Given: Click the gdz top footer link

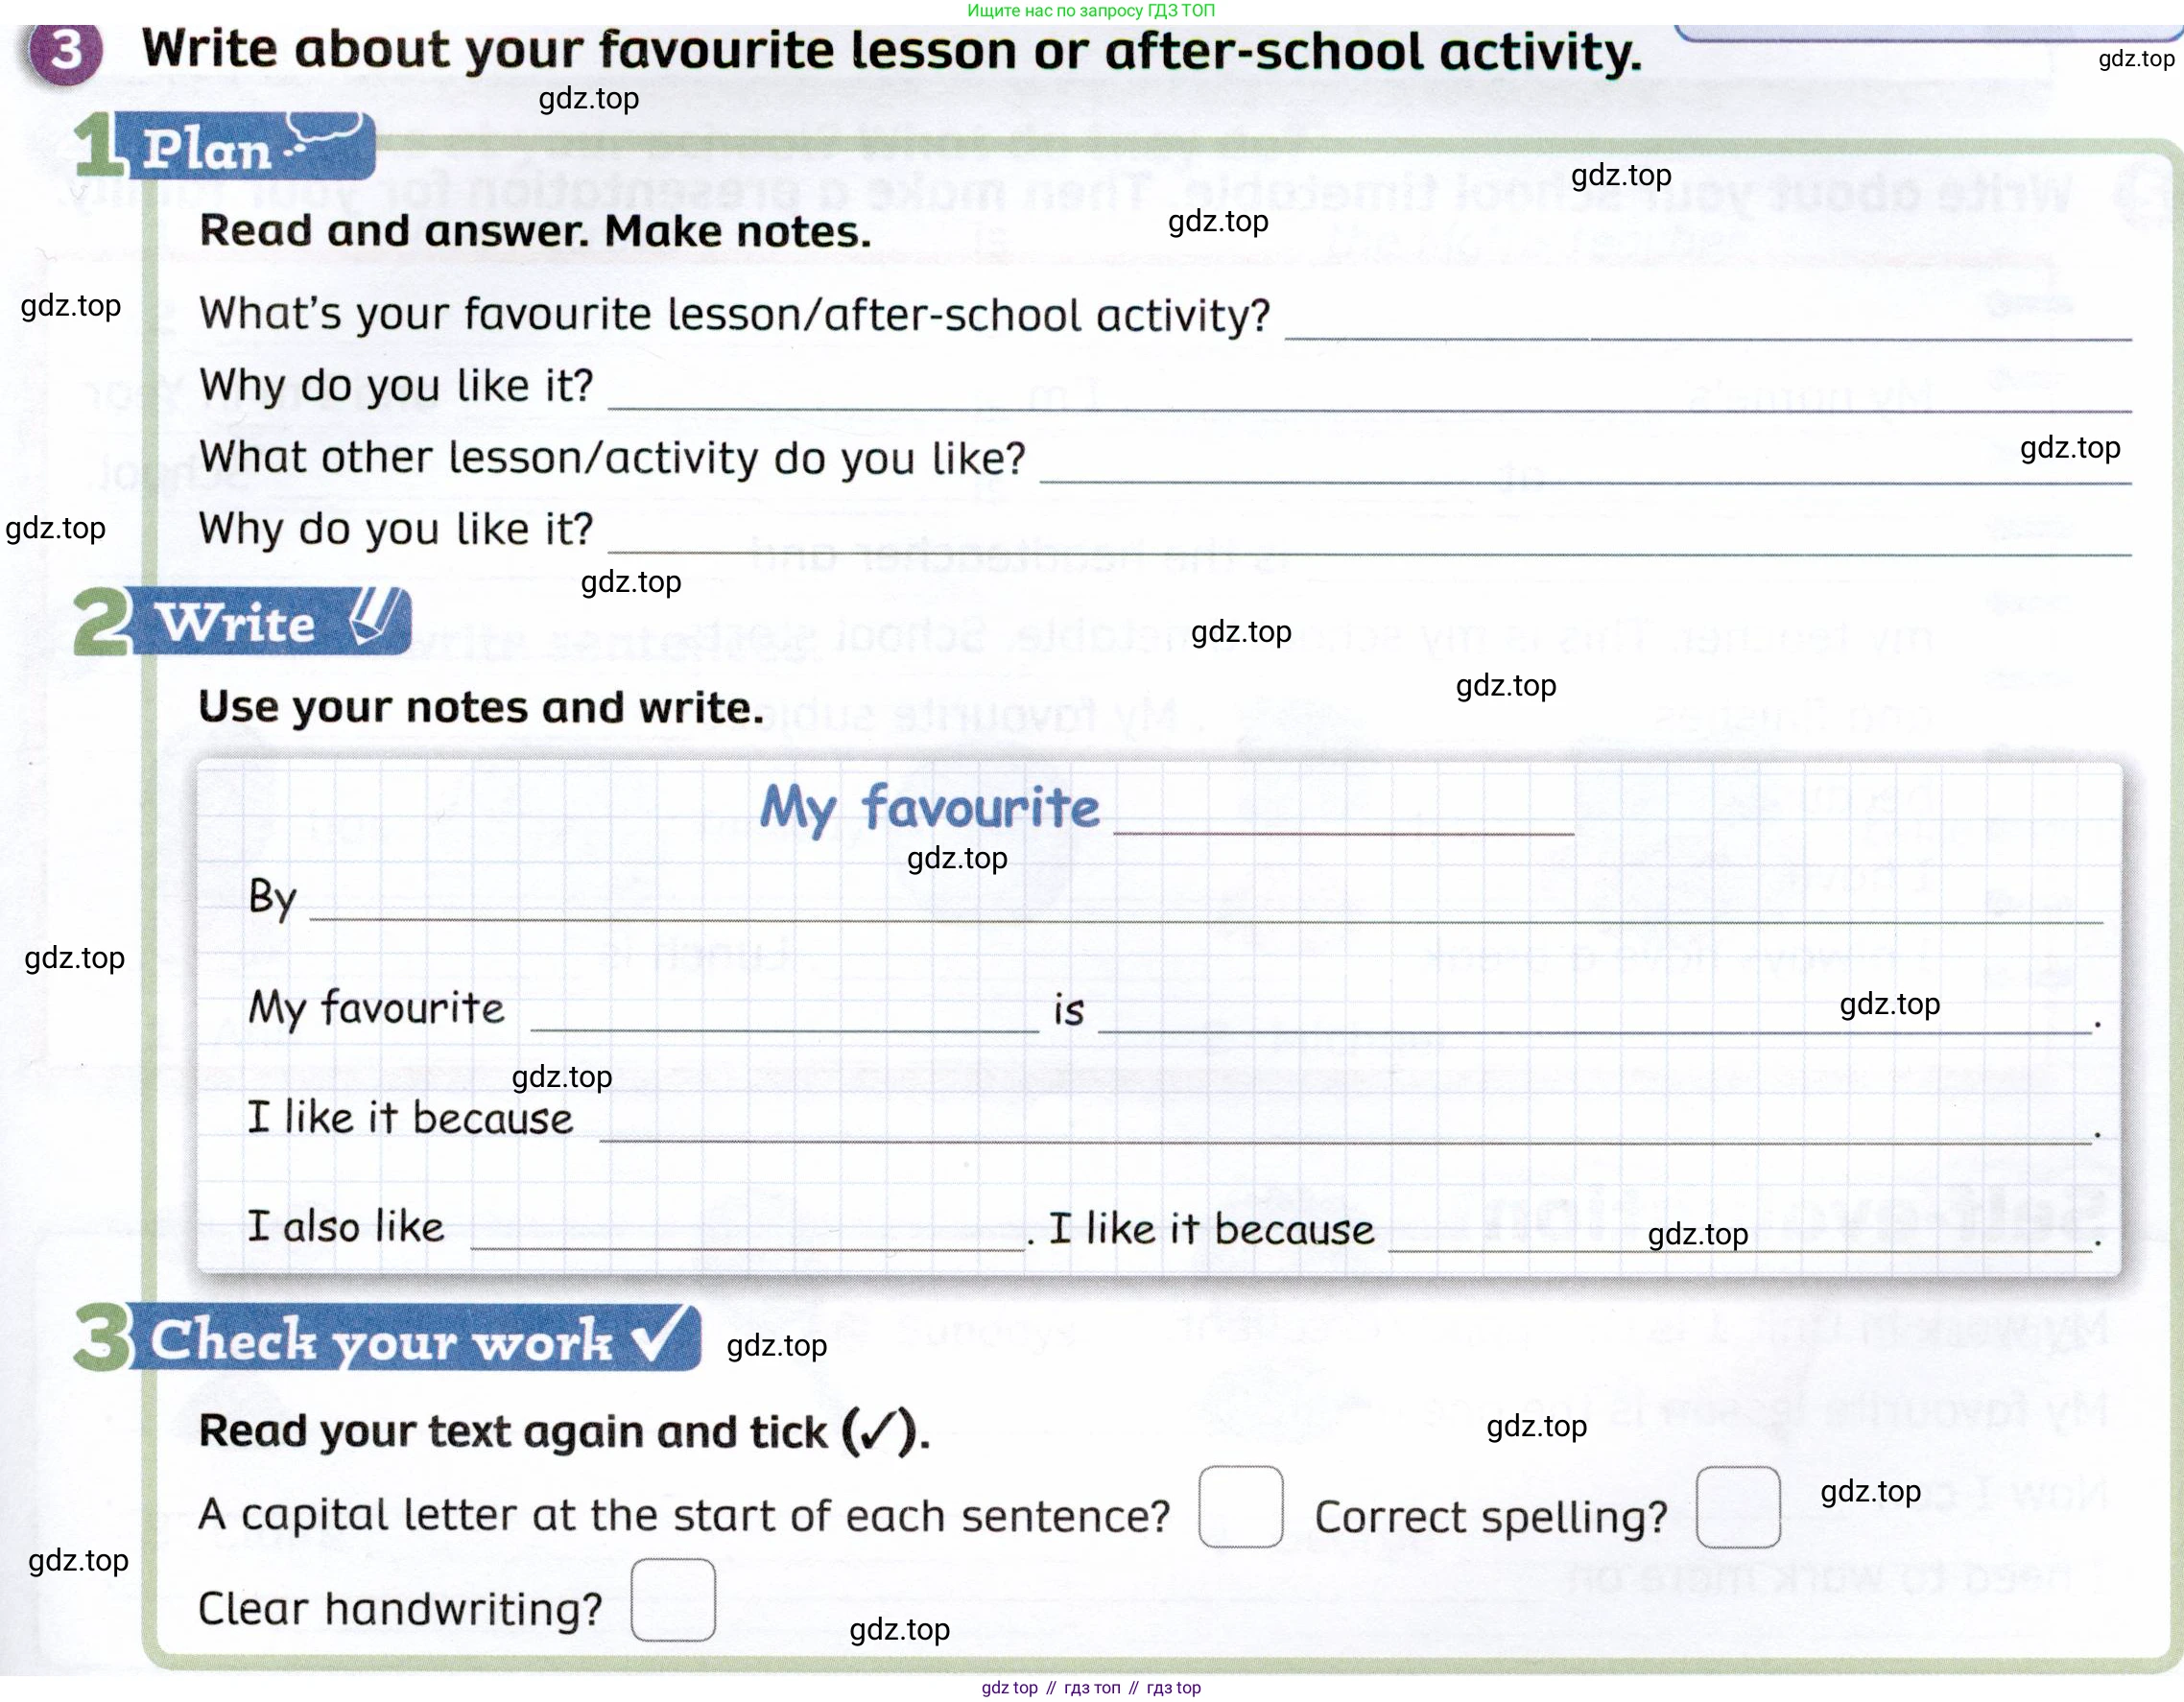Looking at the screenshot, I should pyautogui.click(x=1010, y=1688).
